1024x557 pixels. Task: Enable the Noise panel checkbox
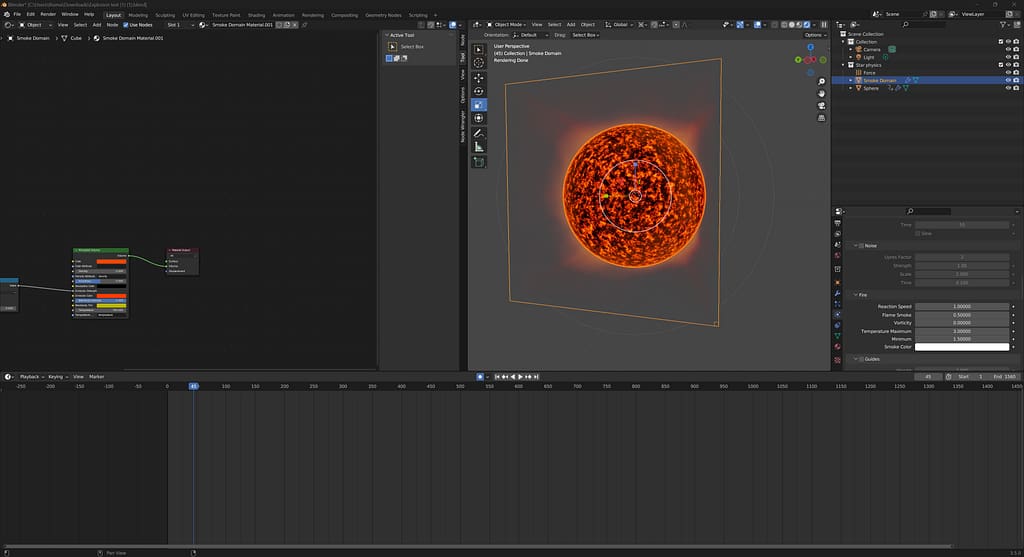pyautogui.click(x=859, y=245)
